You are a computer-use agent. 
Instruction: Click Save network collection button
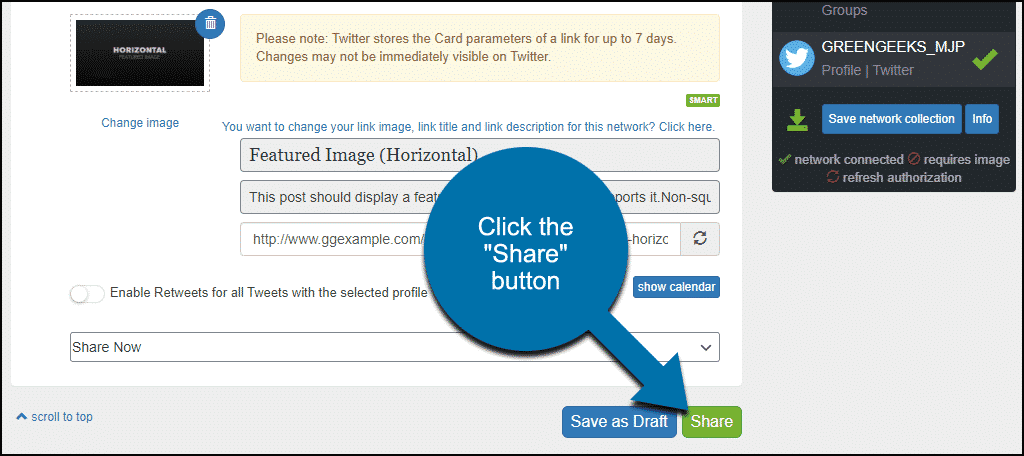(x=891, y=119)
